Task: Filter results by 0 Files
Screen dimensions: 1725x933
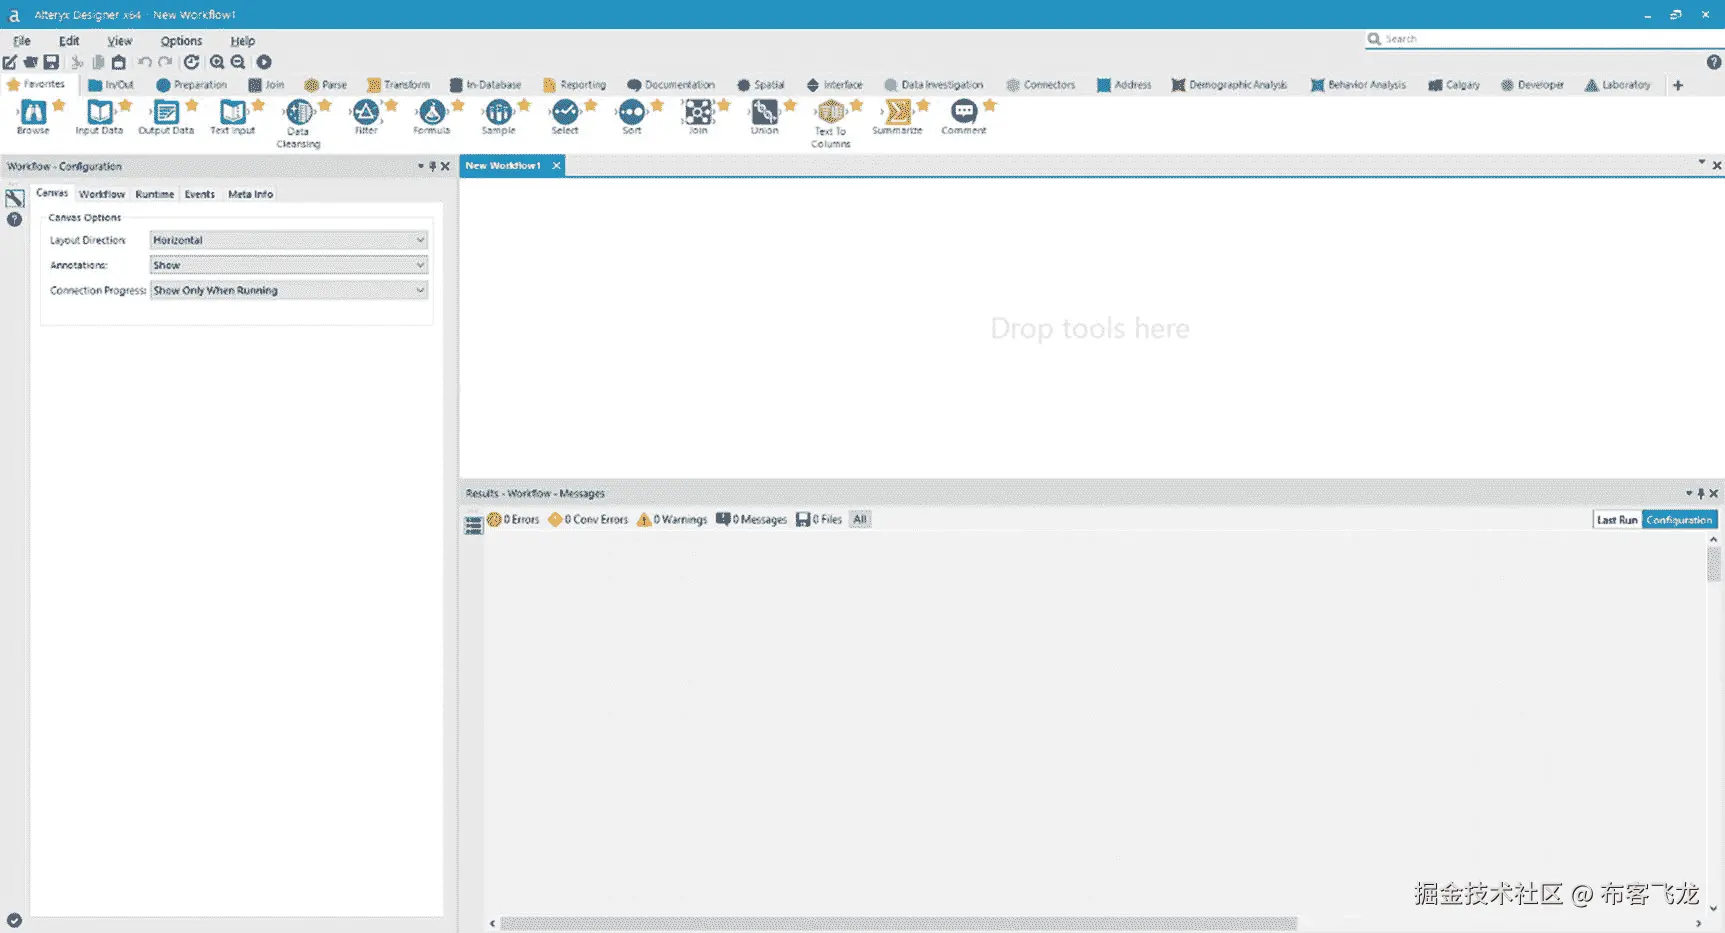Action: click(819, 520)
